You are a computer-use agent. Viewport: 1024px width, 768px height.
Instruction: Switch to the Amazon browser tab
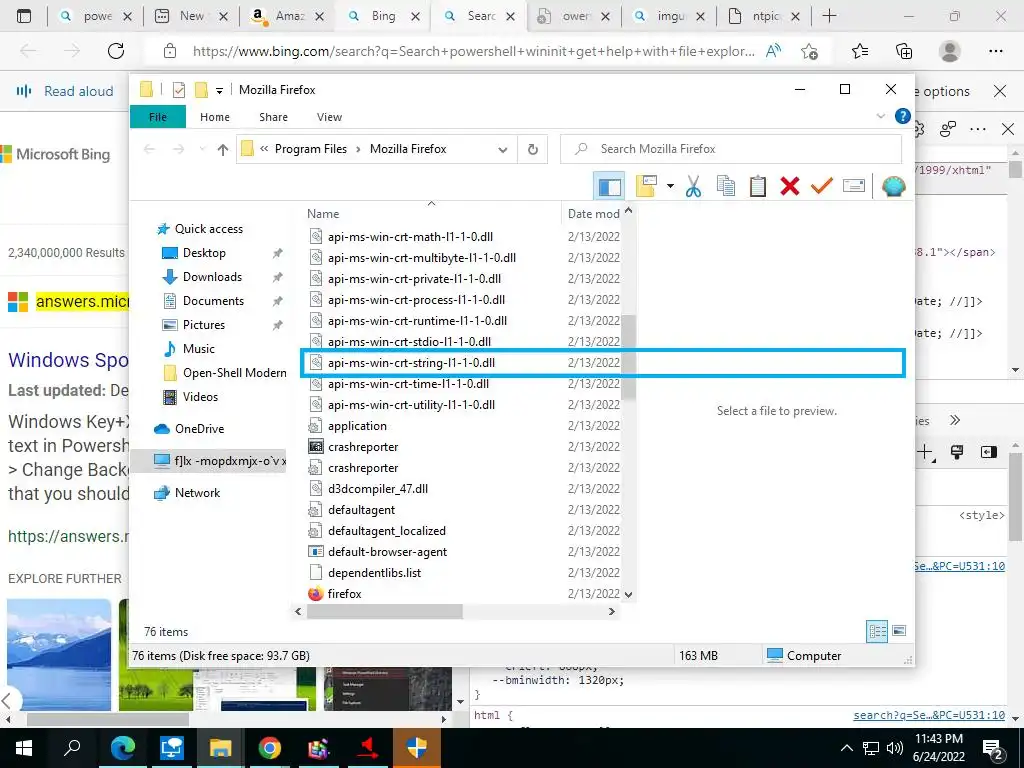pos(287,16)
